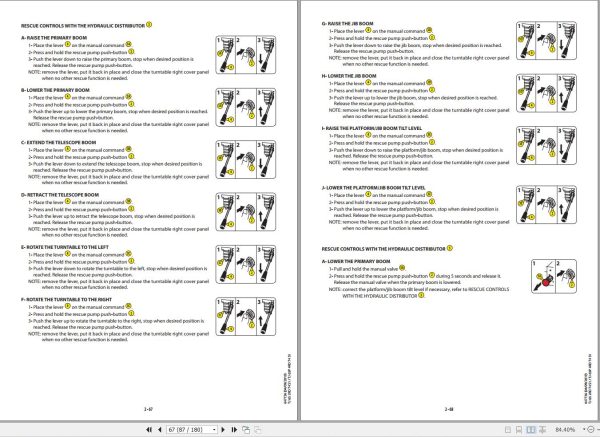Click page number 2-67 at left page bottom
The height and width of the screenshot is (437, 600).
pos(148,409)
